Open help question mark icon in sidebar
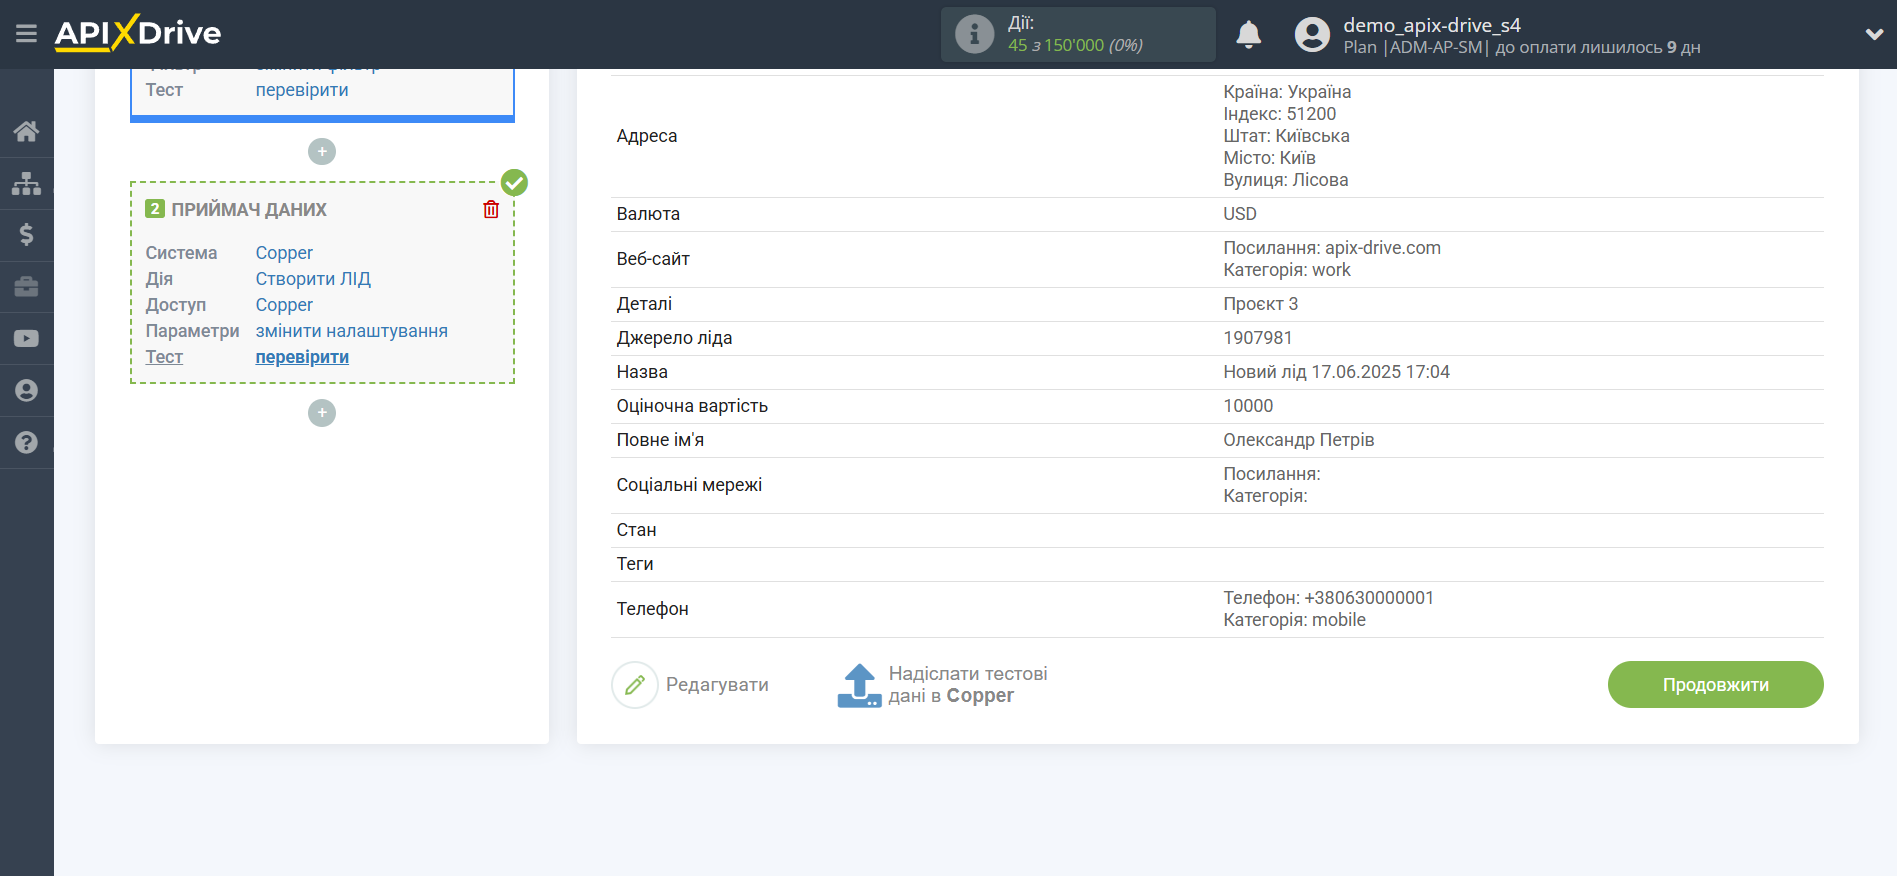The height and width of the screenshot is (876, 1897). [x=26, y=442]
